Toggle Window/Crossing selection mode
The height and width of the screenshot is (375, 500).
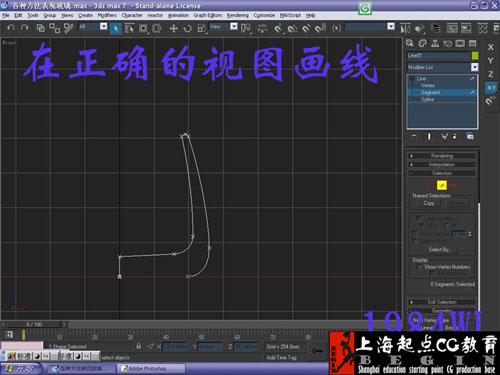[157, 28]
